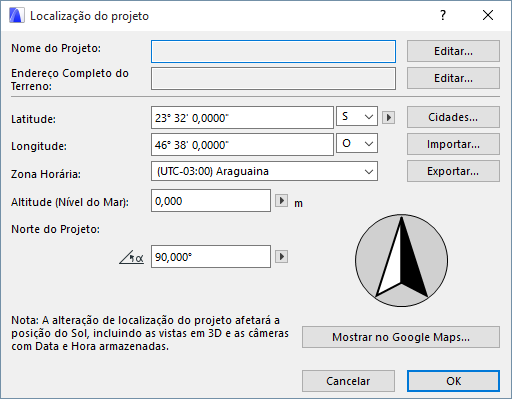512x399 pixels.
Task: Open the latitude format arrow popup
Action: [388, 117]
